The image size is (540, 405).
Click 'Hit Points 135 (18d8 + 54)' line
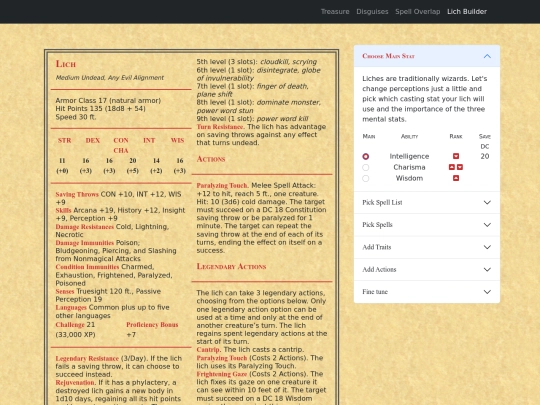pyautogui.click(x=101, y=109)
